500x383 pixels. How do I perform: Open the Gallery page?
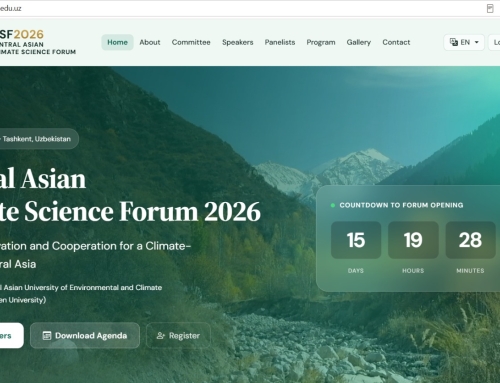coord(359,42)
